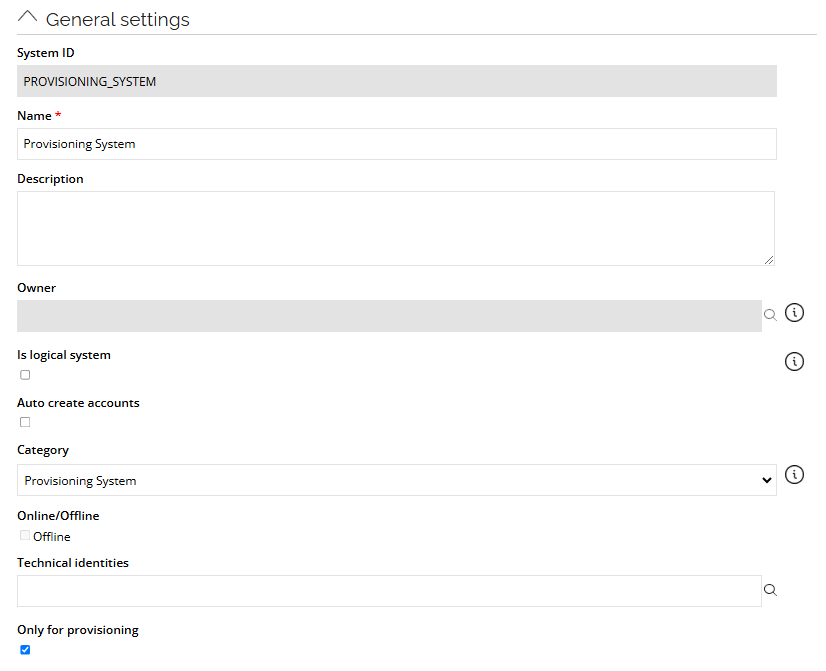826x671 pixels.
Task: Select the System ID read-only field
Action: point(397,81)
